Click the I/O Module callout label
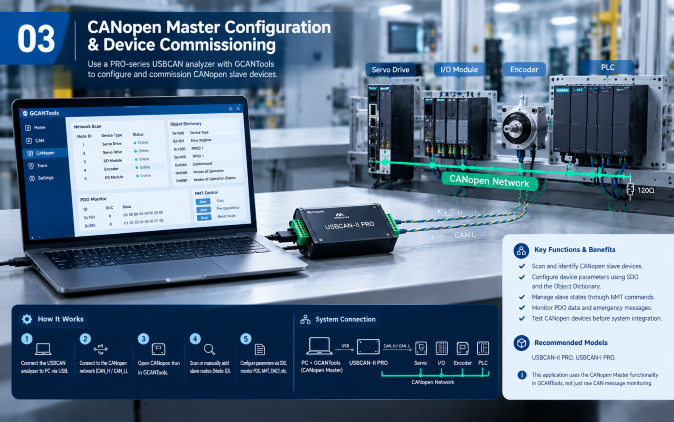The image size is (674, 422). coord(459,69)
